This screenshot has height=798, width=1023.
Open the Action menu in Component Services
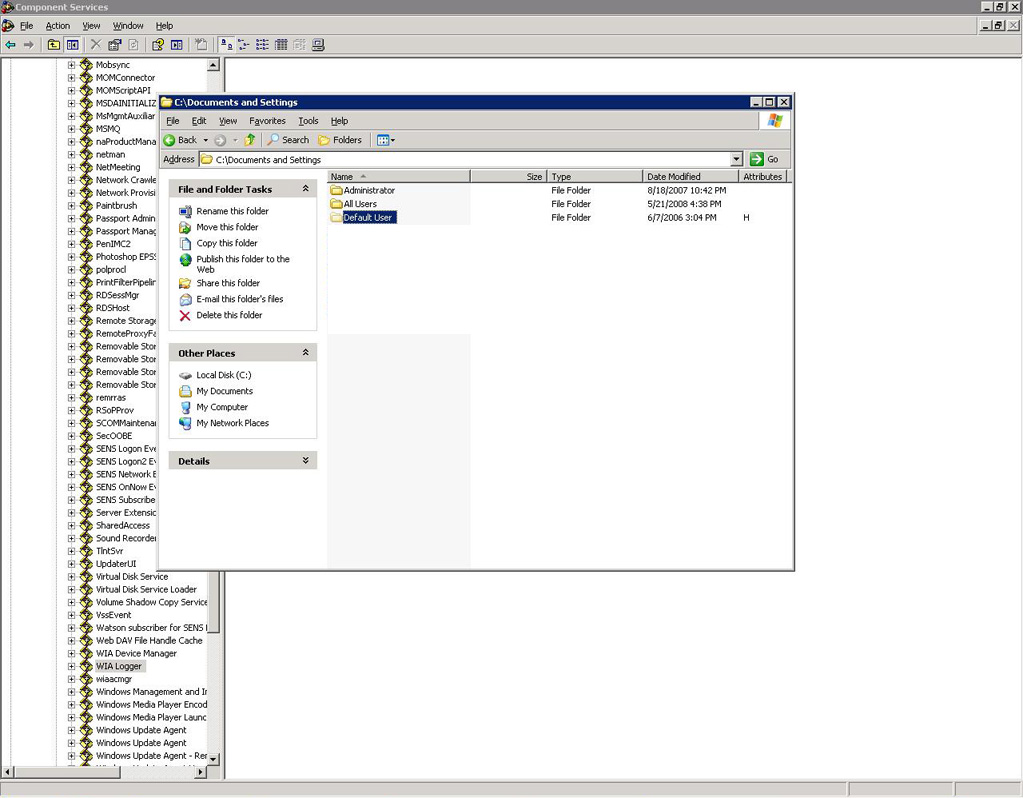[x=57, y=25]
